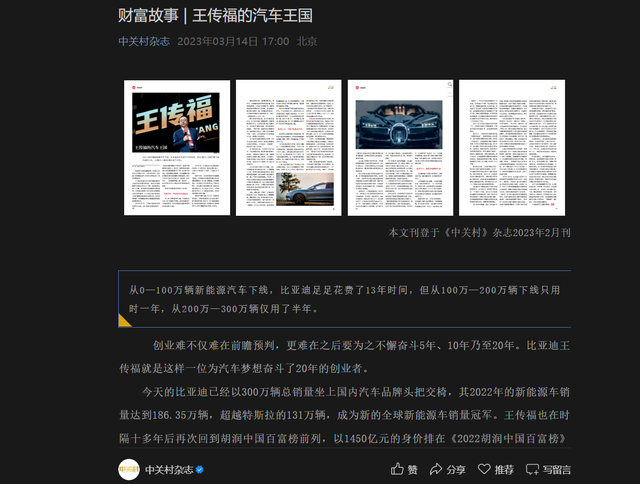Click the heart recommend icon
This screenshot has height=484, width=640.
pyautogui.click(x=483, y=469)
